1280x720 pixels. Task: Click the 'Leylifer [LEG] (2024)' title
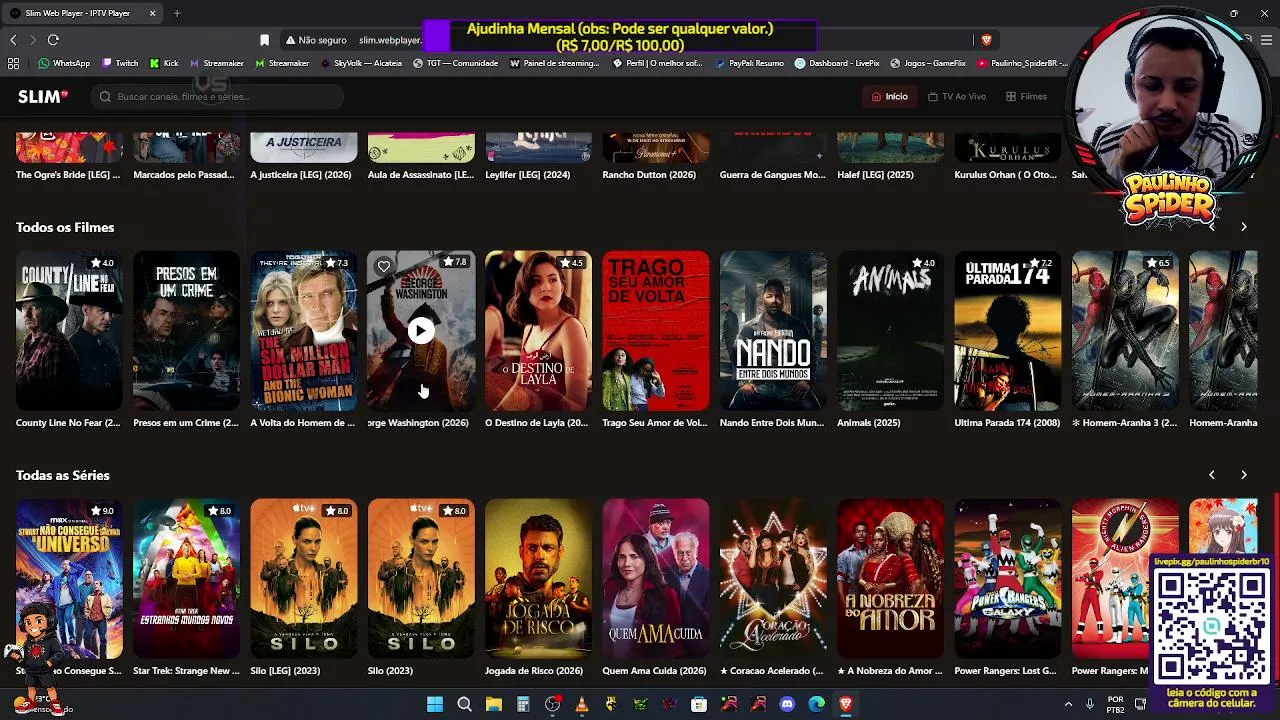528,175
